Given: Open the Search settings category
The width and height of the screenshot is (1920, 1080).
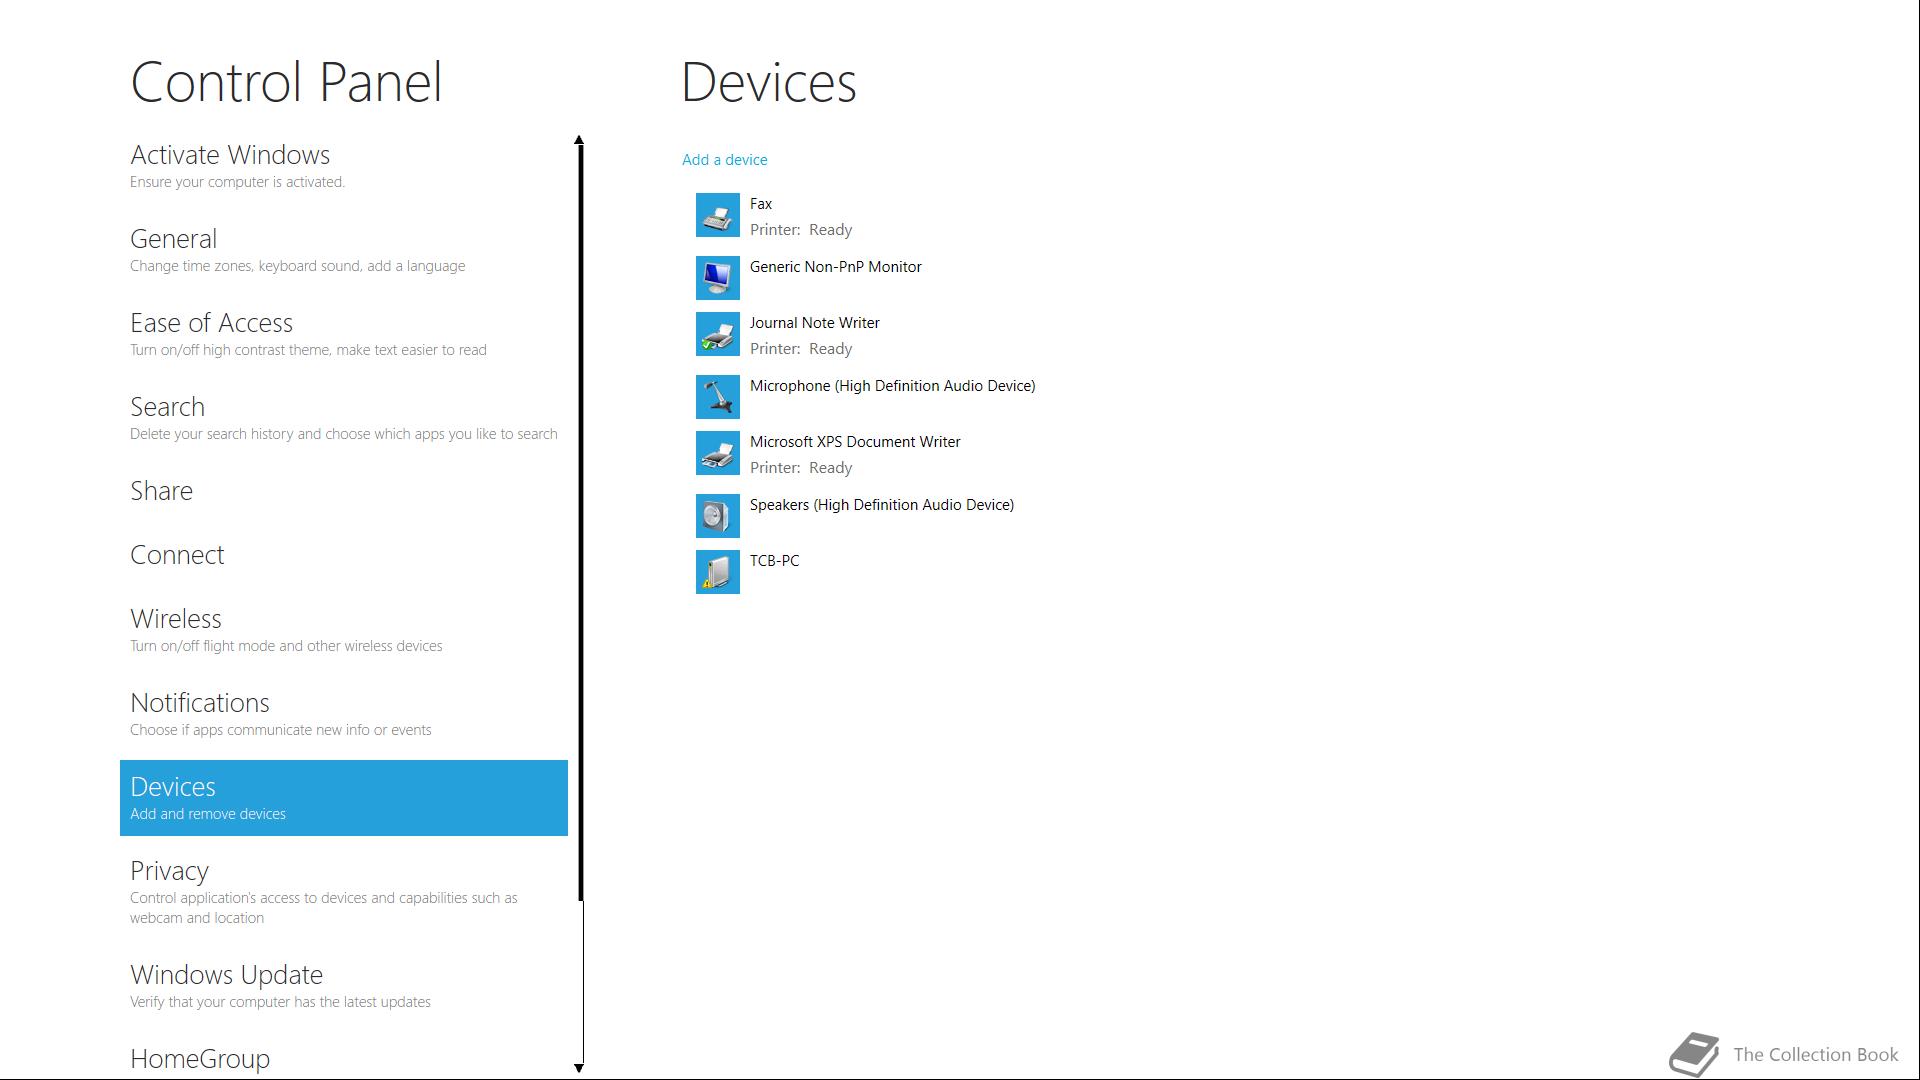Looking at the screenshot, I should click(344, 418).
